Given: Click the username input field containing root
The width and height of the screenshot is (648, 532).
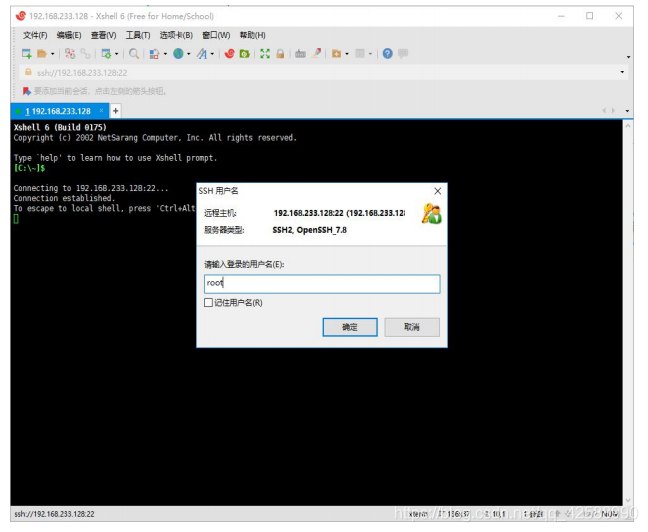Looking at the screenshot, I should [x=322, y=284].
